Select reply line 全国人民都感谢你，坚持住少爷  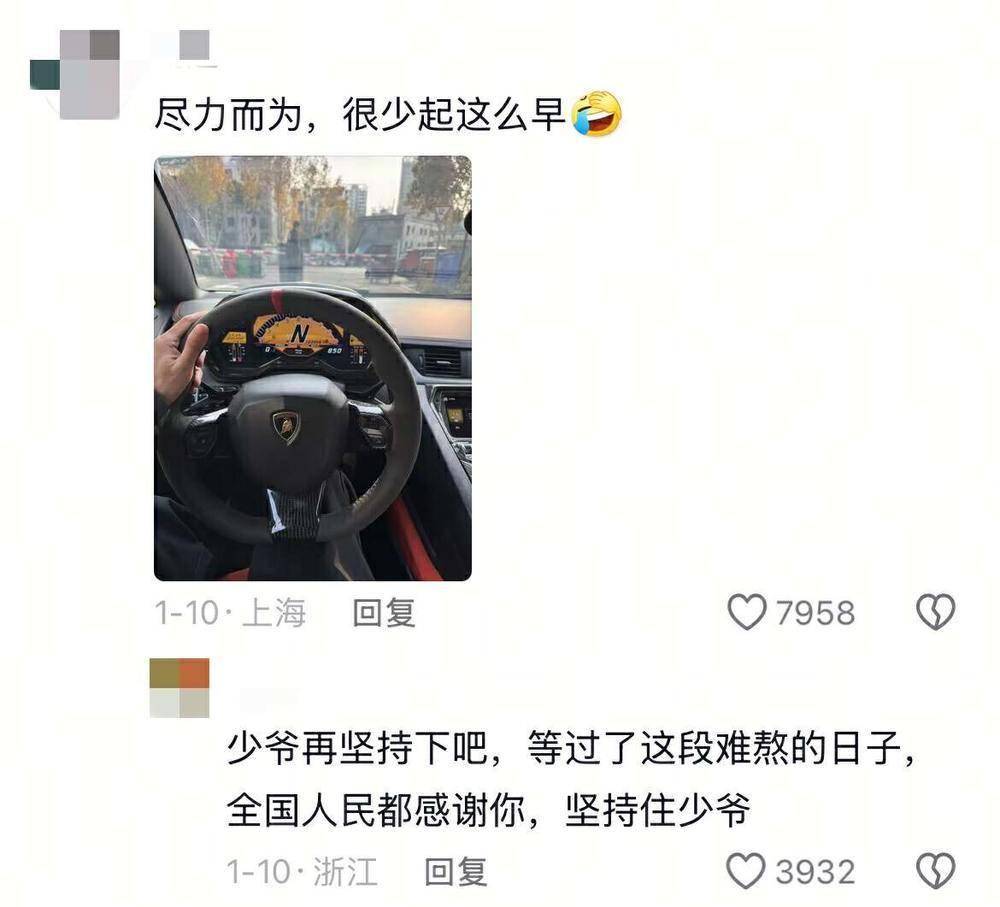tap(489, 810)
